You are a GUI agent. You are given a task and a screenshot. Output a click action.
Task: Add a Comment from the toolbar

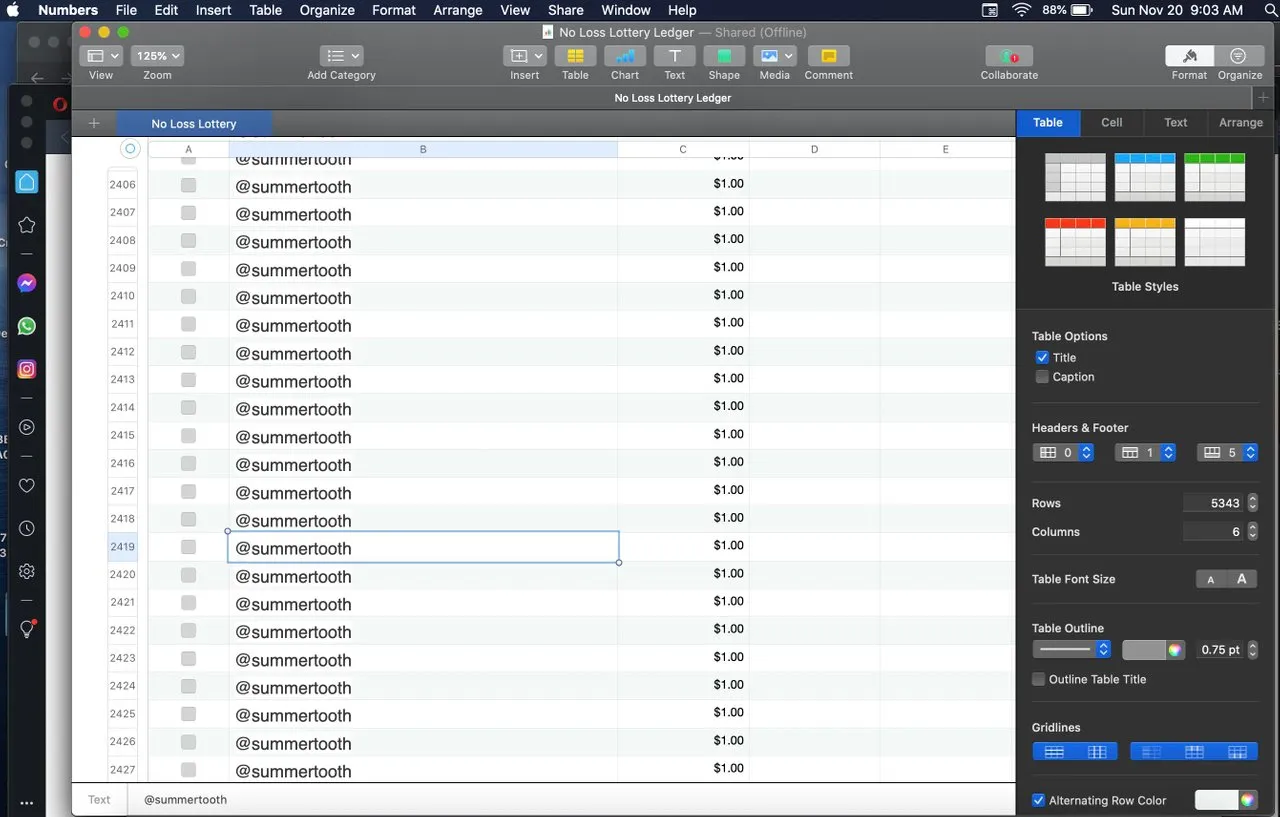point(828,56)
